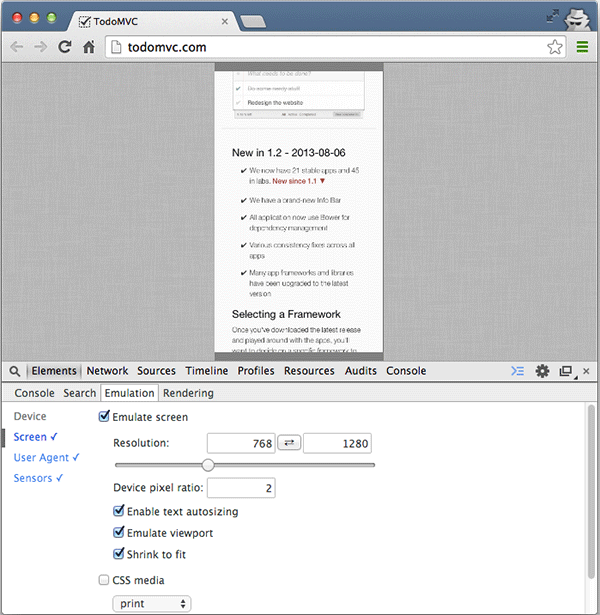Select Sensors in emulation sidebar

[x=38, y=478]
